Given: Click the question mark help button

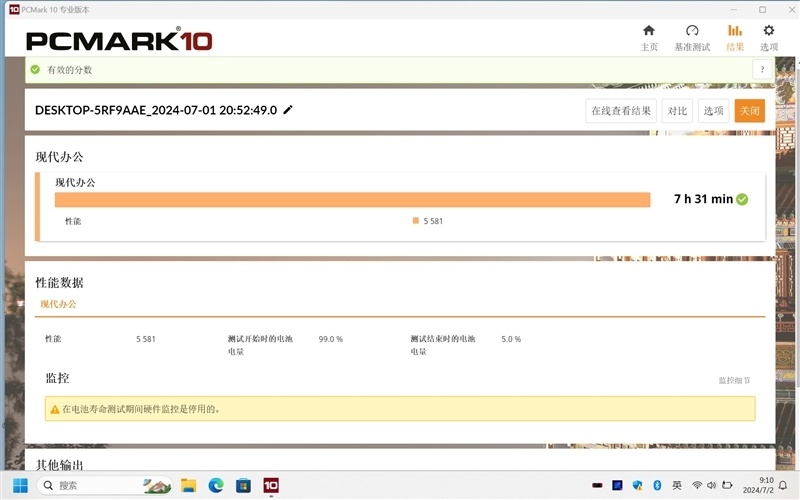Looking at the screenshot, I should click(x=762, y=70).
